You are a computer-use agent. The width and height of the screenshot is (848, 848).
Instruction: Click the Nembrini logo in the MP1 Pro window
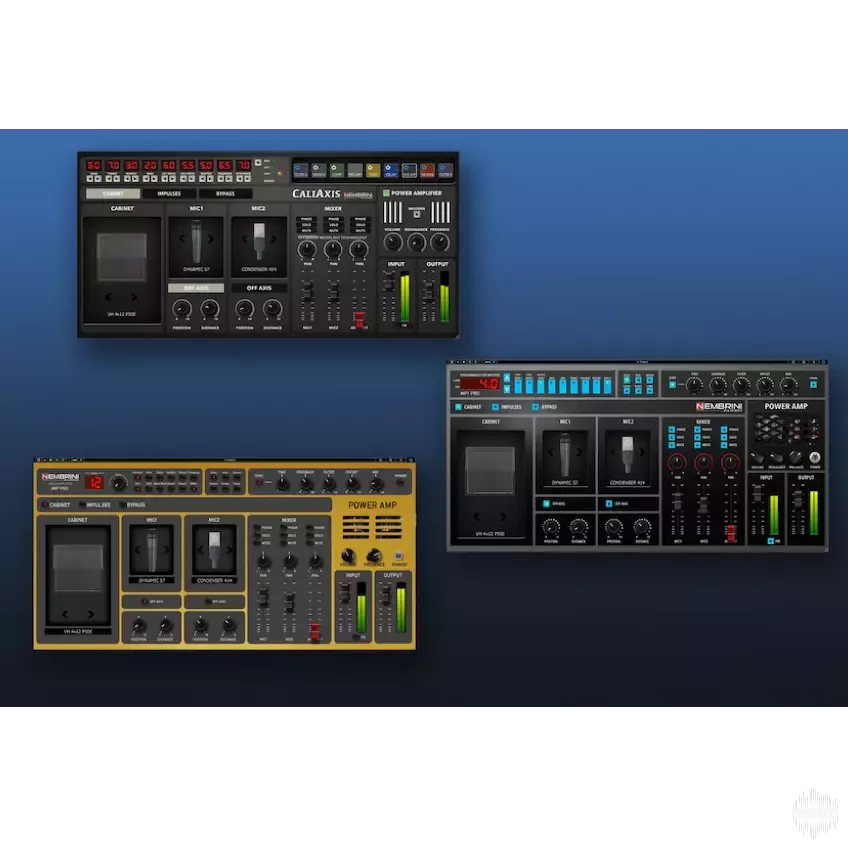tap(719, 407)
